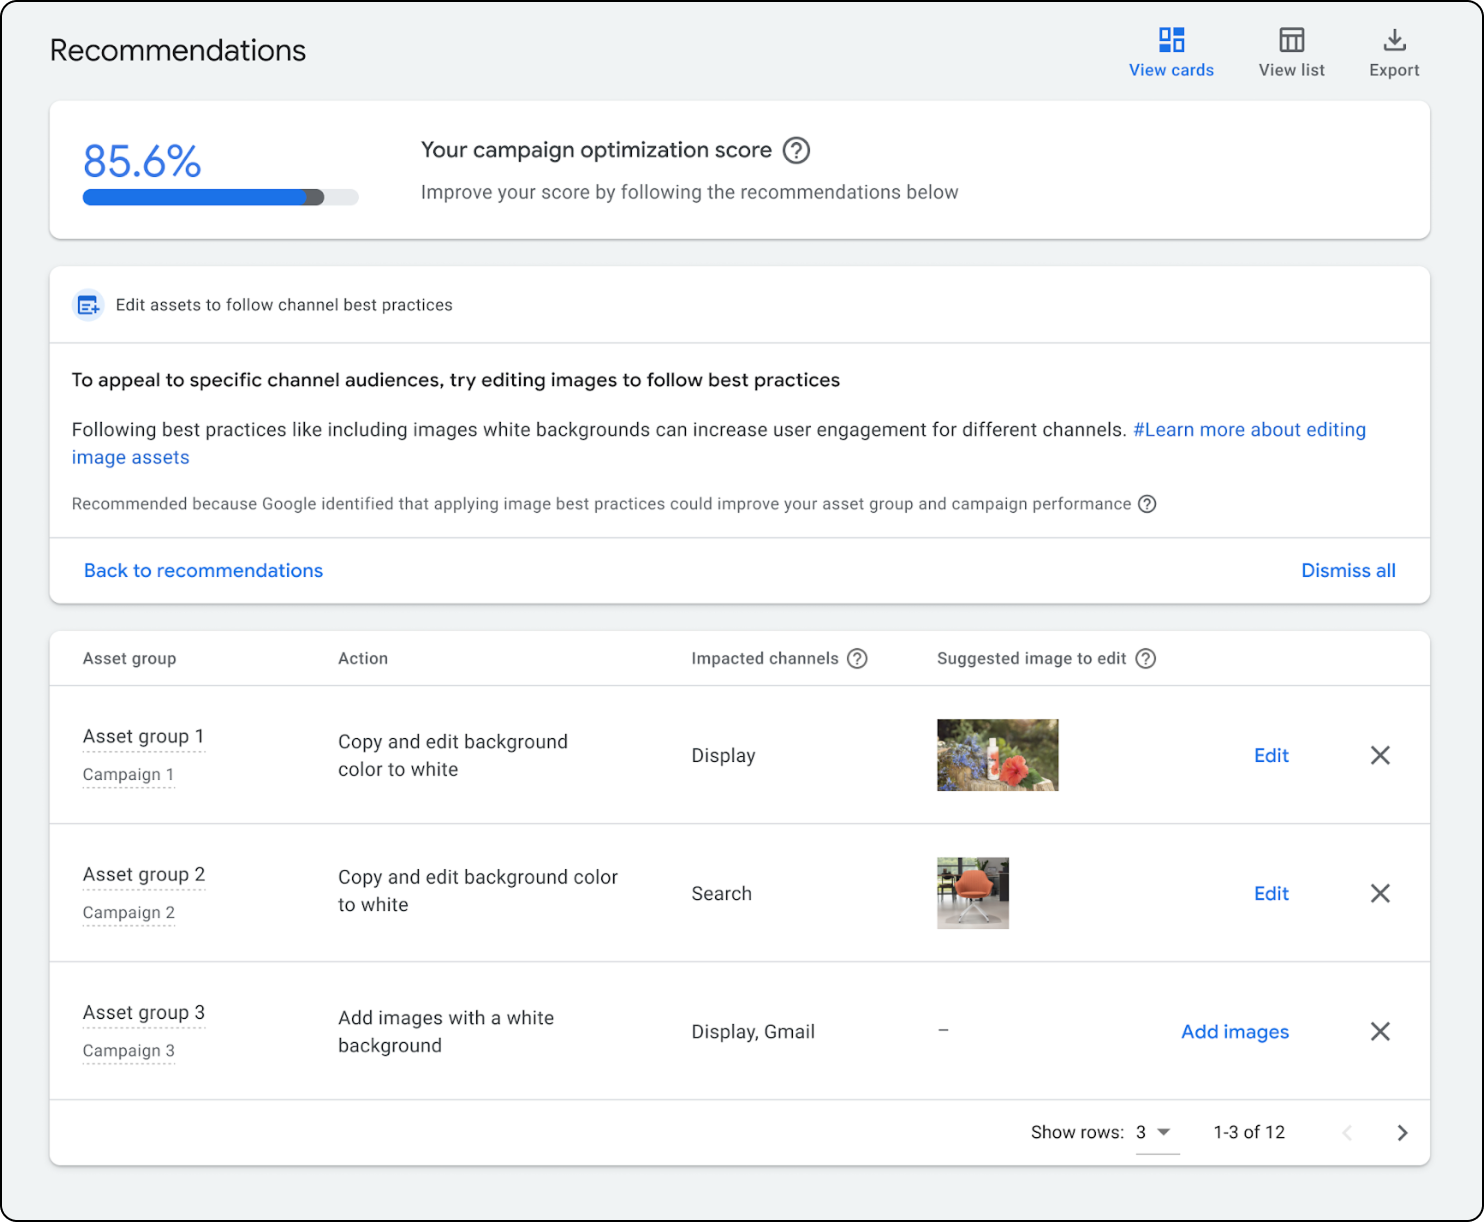Open help tooltip for Impacted channels
The width and height of the screenshot is (1484, 1222).
[857, 658]
